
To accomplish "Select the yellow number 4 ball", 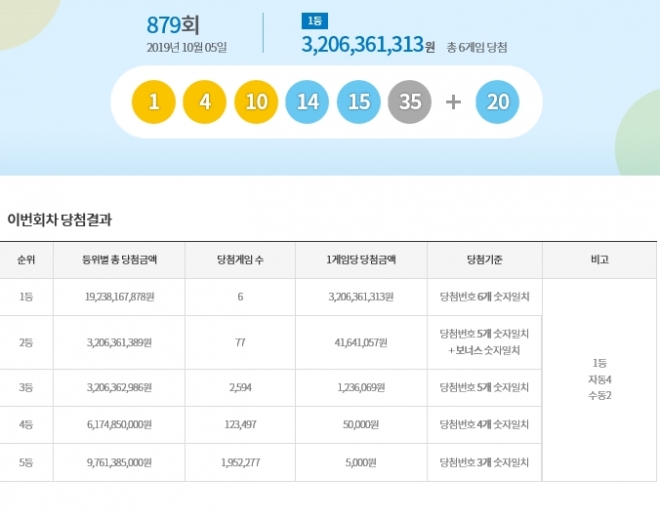I will pyautogui.click(x=204, y=103).
